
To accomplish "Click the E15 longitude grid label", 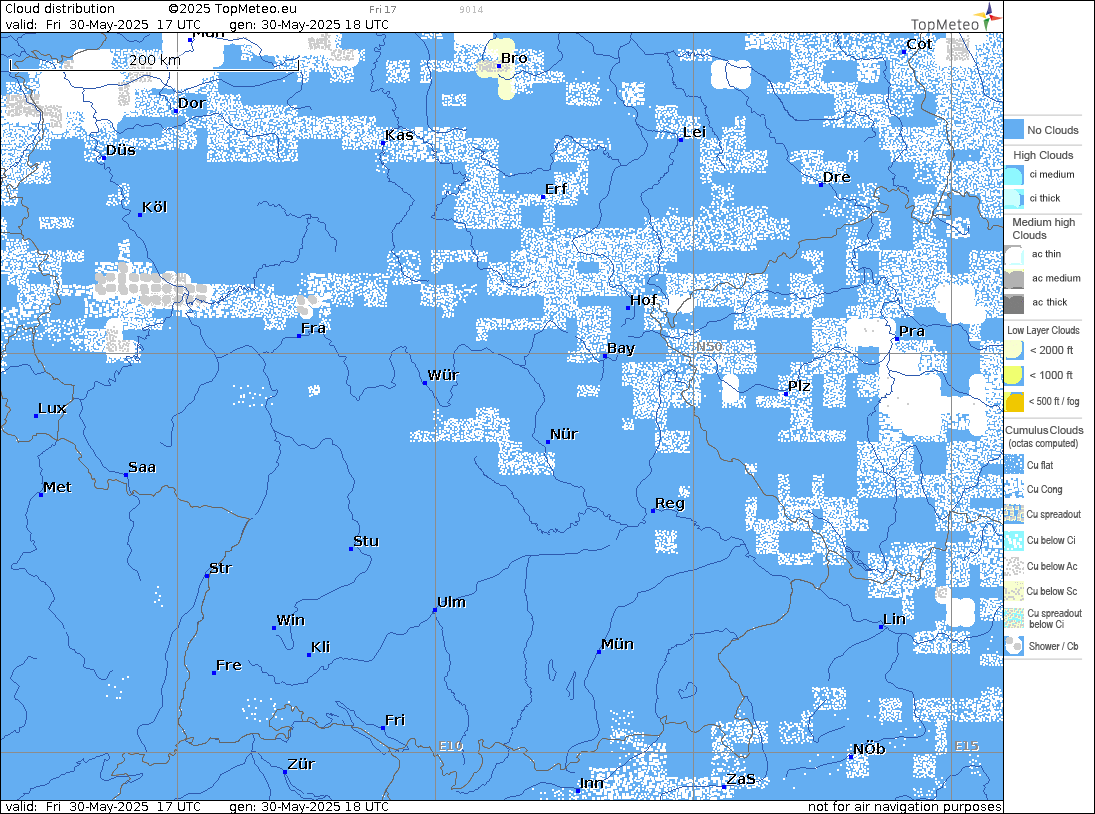I will pos(967,746).
